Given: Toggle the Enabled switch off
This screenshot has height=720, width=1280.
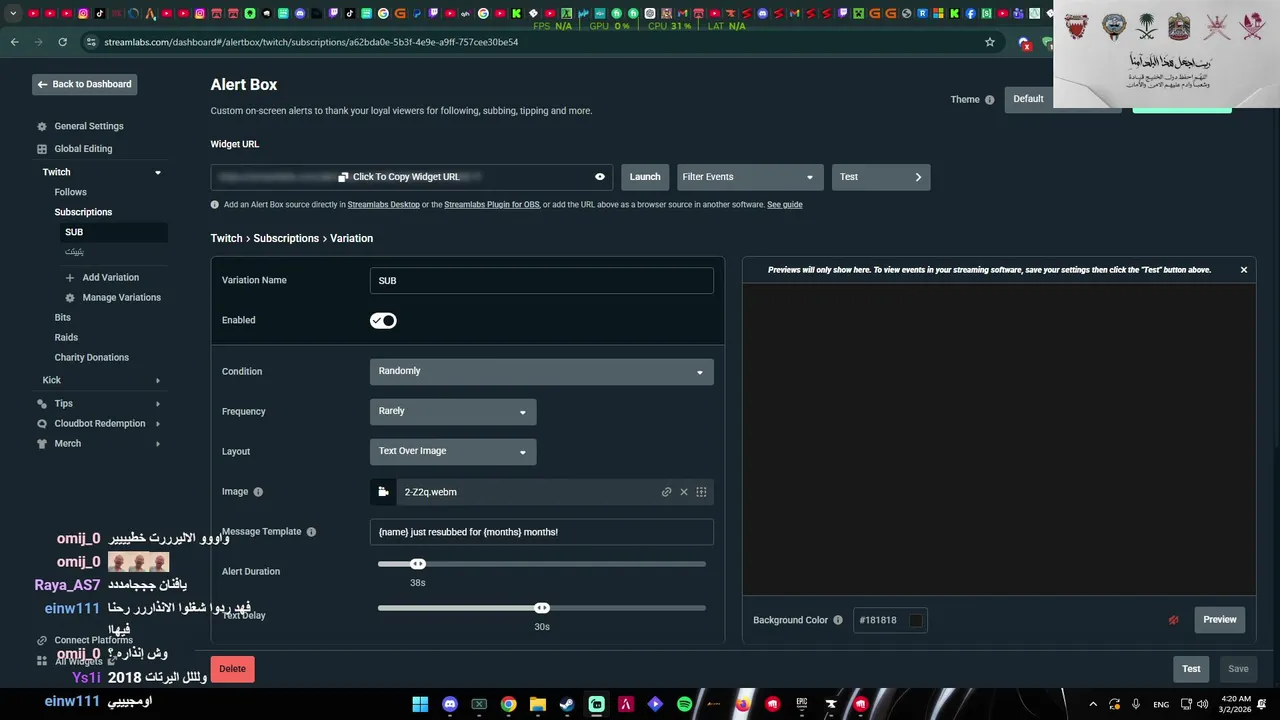Looking at the screenshot, I should click(x=383, y=321).
